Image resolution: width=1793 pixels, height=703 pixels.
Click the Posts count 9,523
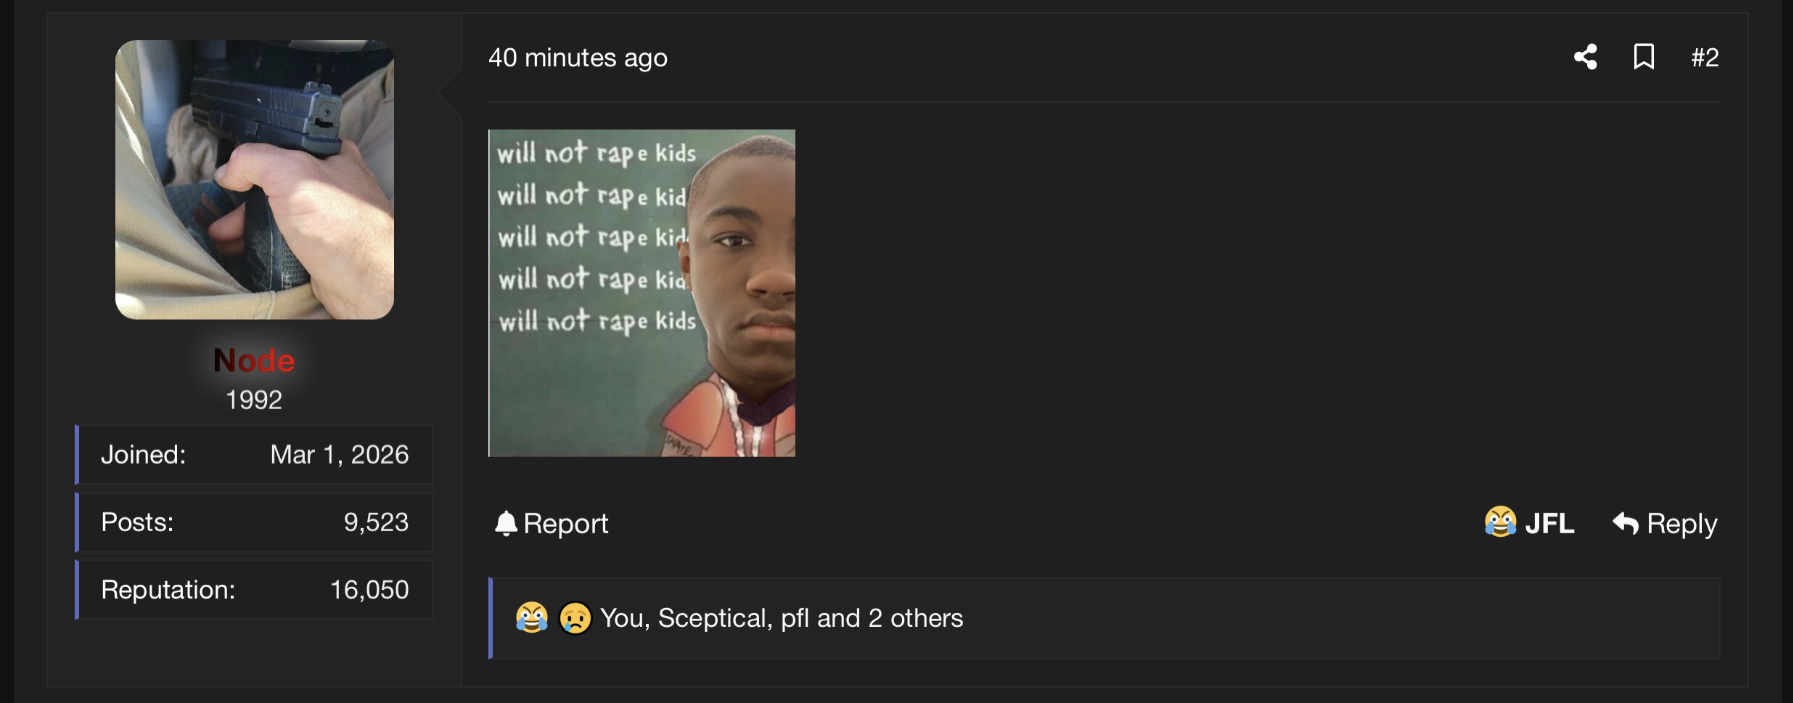tap(376, 522)
